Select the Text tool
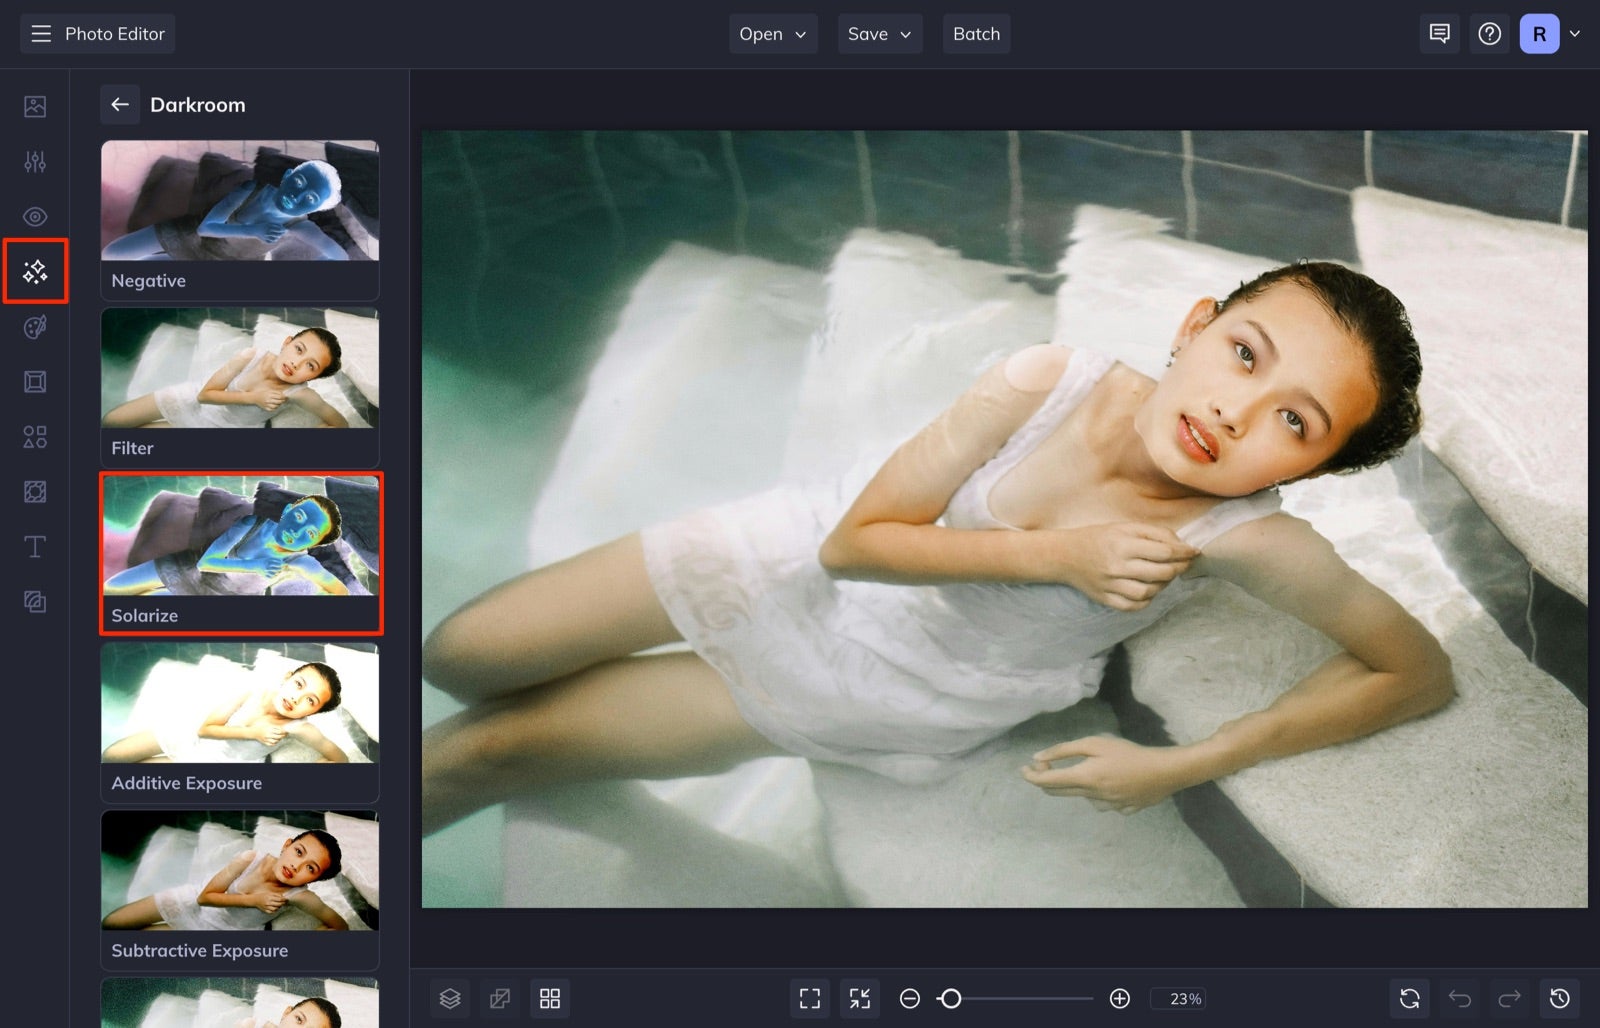The width and height of the screenshot is (1600, 1028). (35, 546)
